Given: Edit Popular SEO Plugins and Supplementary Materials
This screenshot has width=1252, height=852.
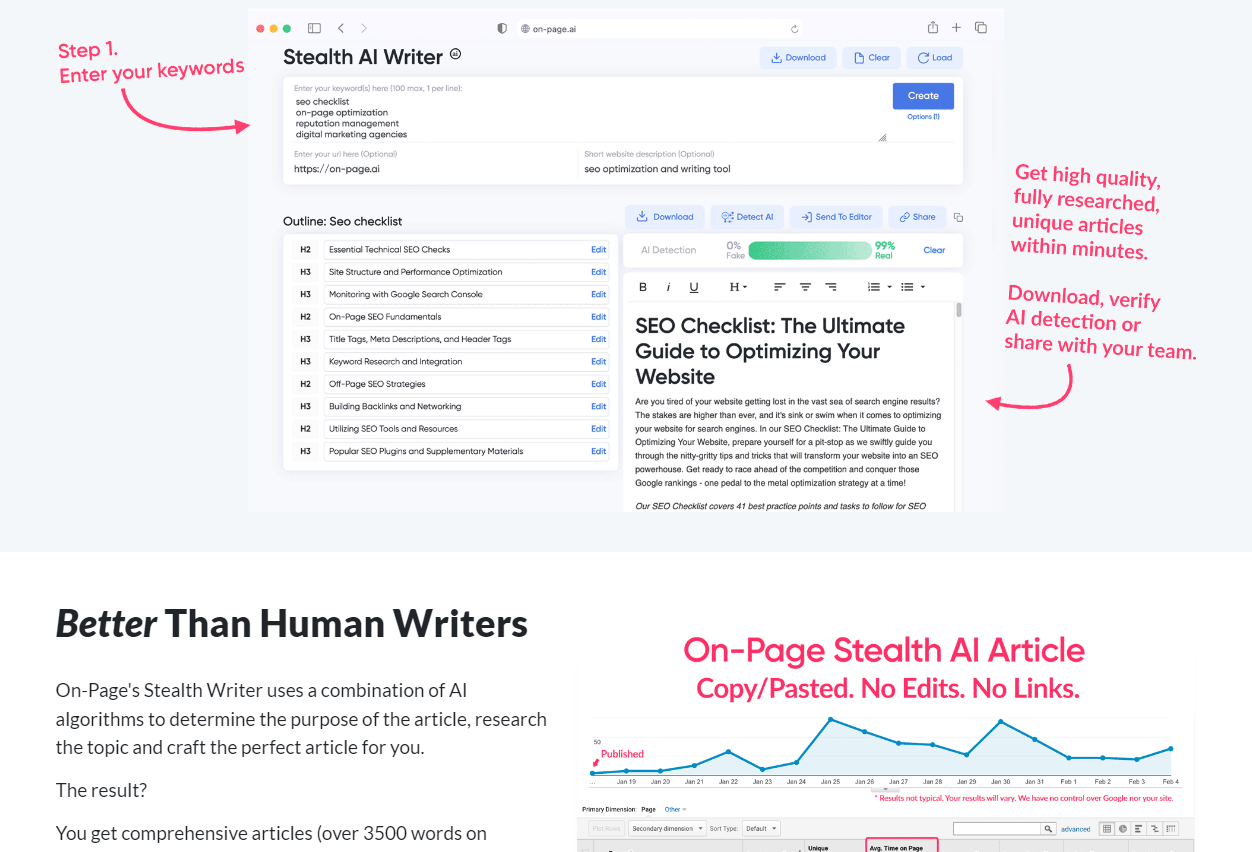Looking at the screenshot, I should click(598, 451).
